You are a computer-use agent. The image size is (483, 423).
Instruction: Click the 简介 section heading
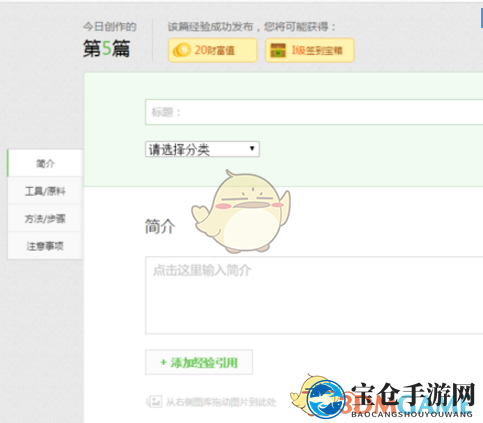(160, 226)
